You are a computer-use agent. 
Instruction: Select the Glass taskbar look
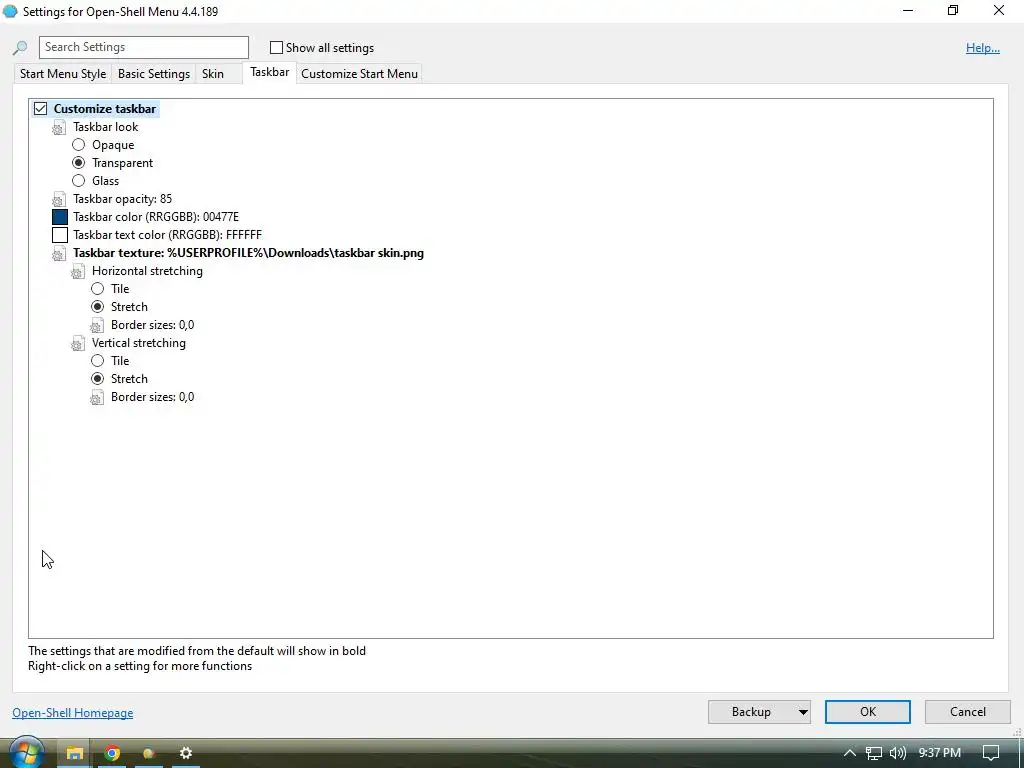pos(78,180)
